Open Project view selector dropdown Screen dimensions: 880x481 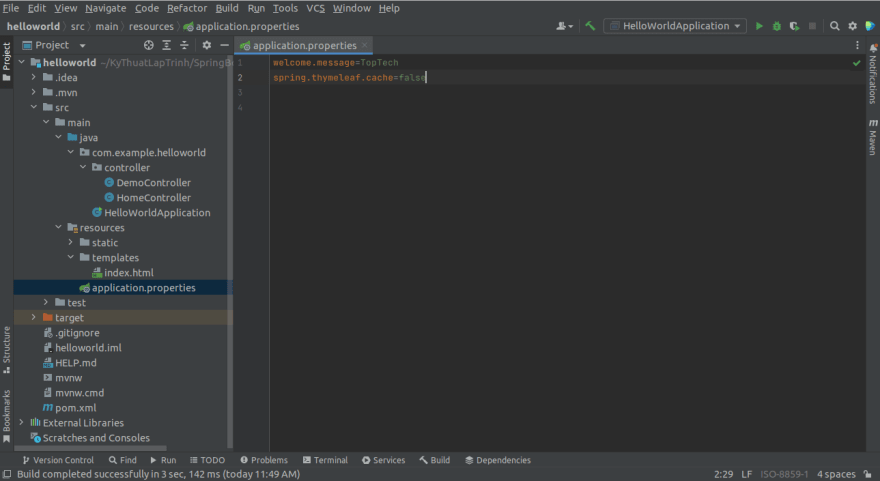[54, 45]
